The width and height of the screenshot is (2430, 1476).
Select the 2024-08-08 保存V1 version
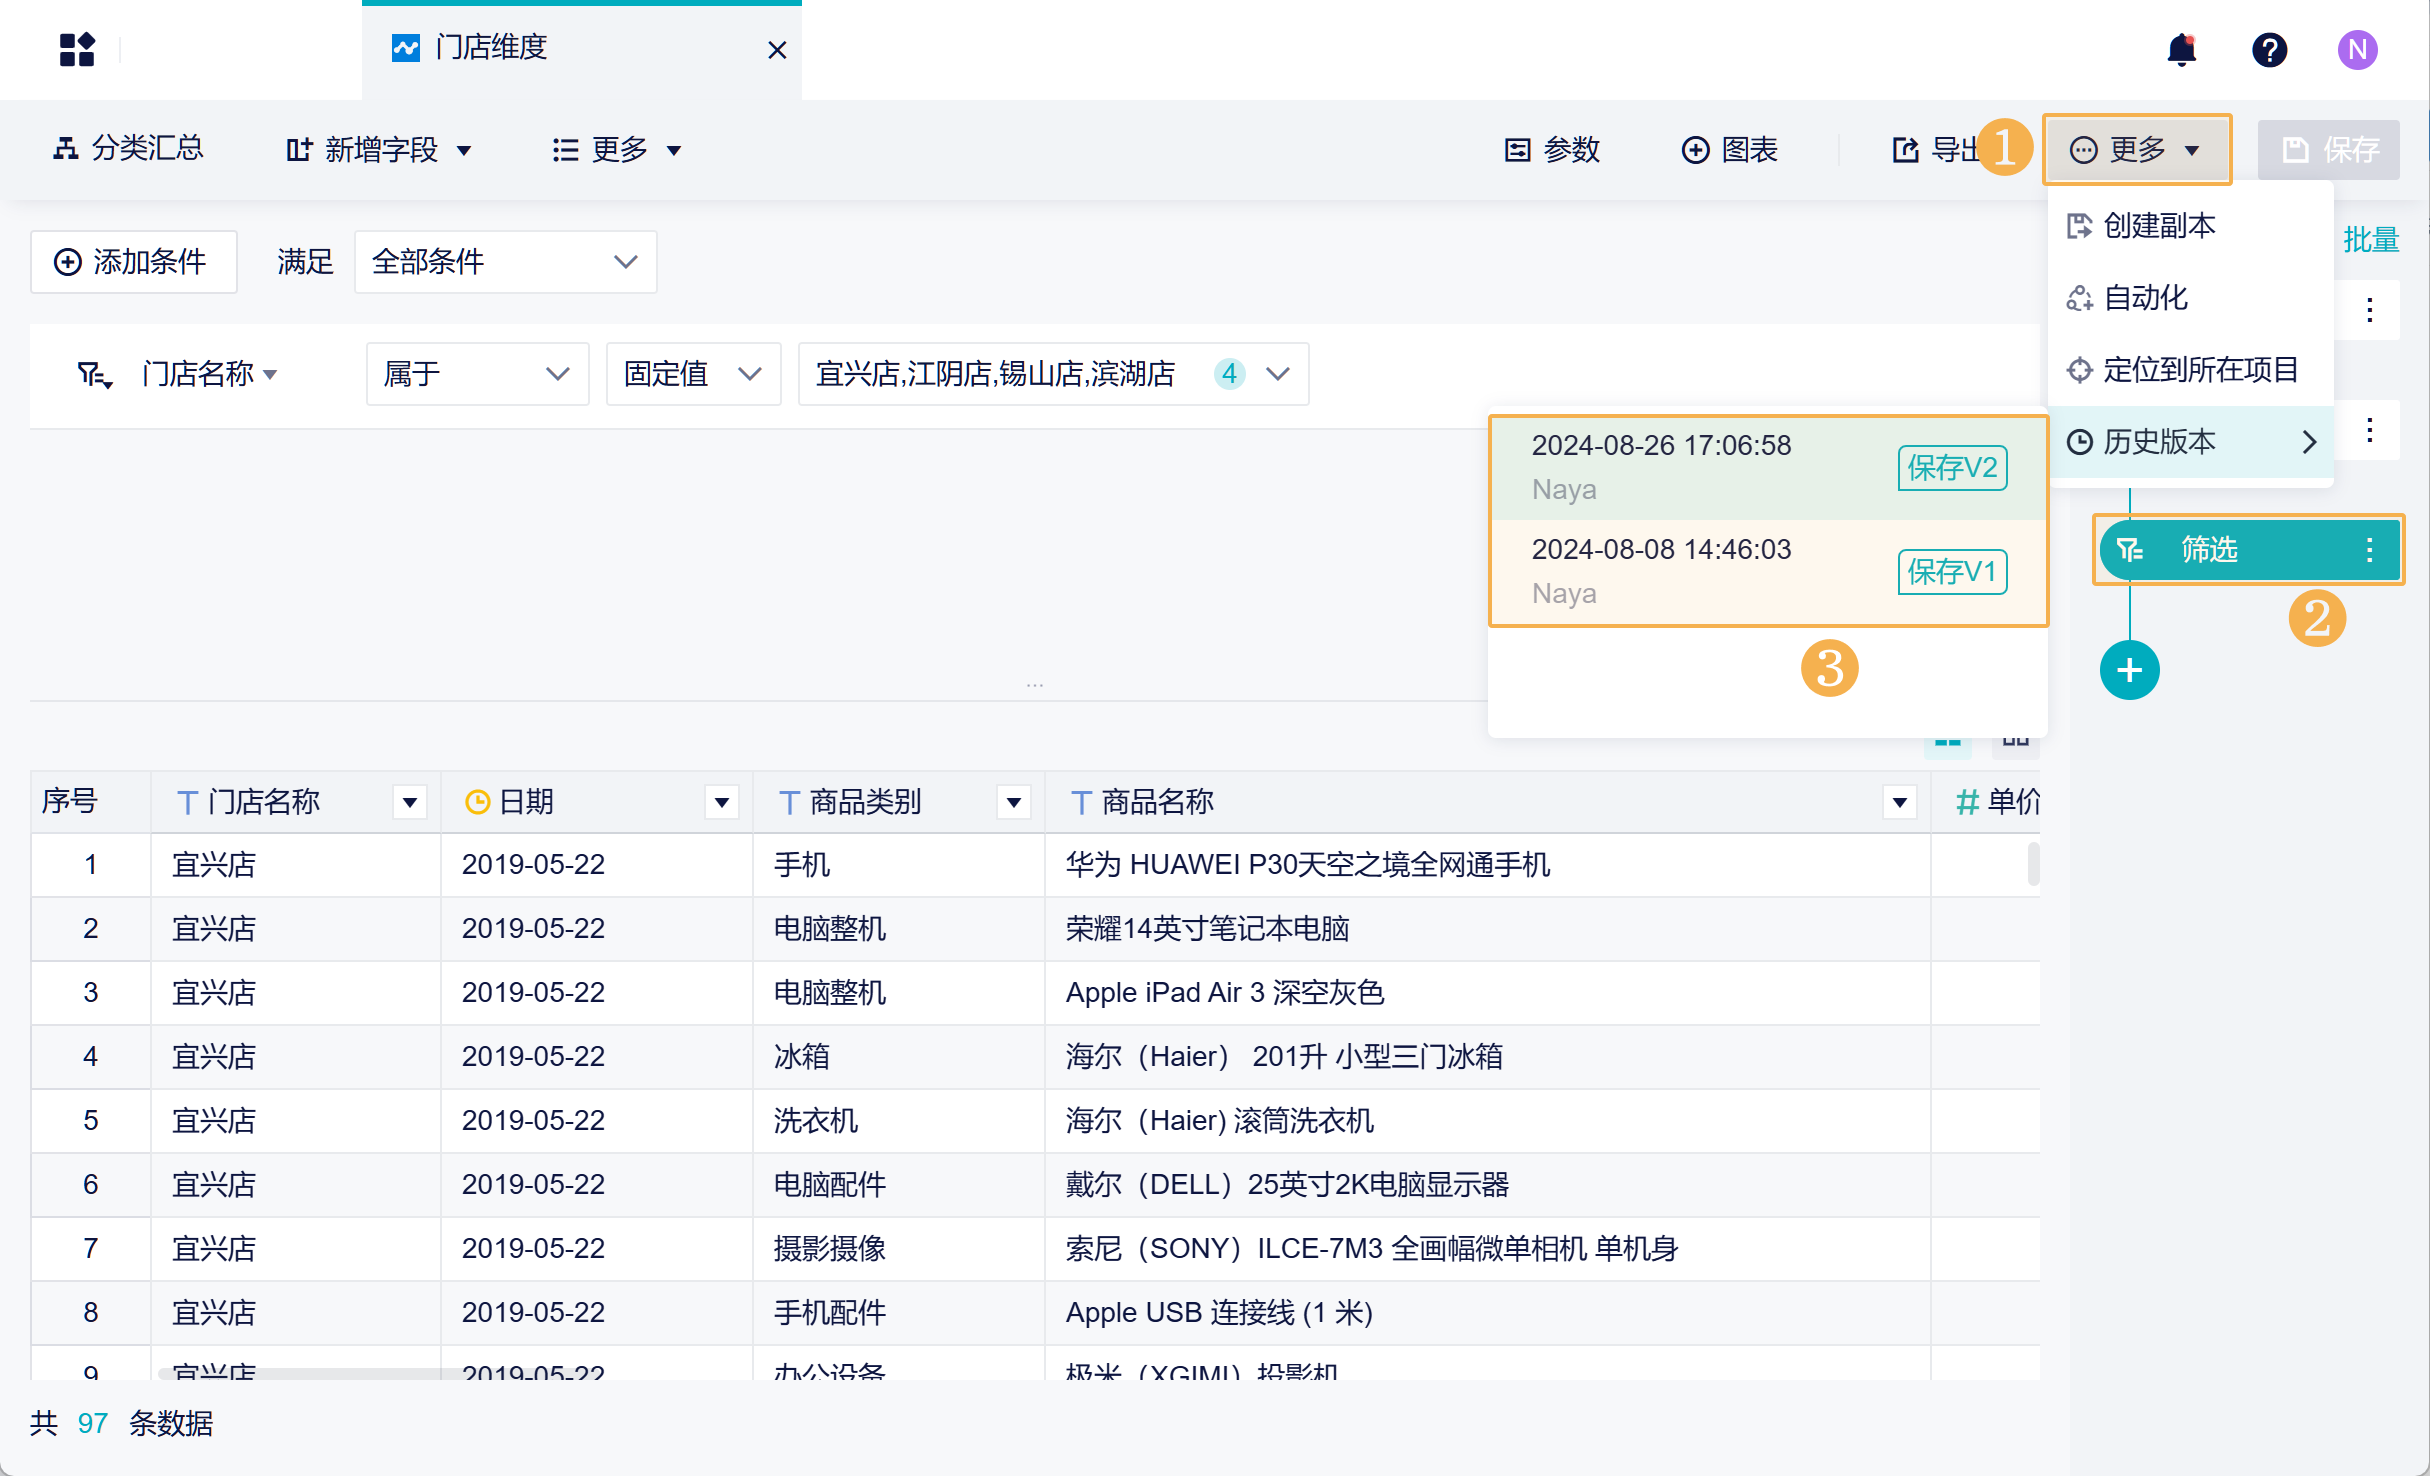click(1768, 571)
